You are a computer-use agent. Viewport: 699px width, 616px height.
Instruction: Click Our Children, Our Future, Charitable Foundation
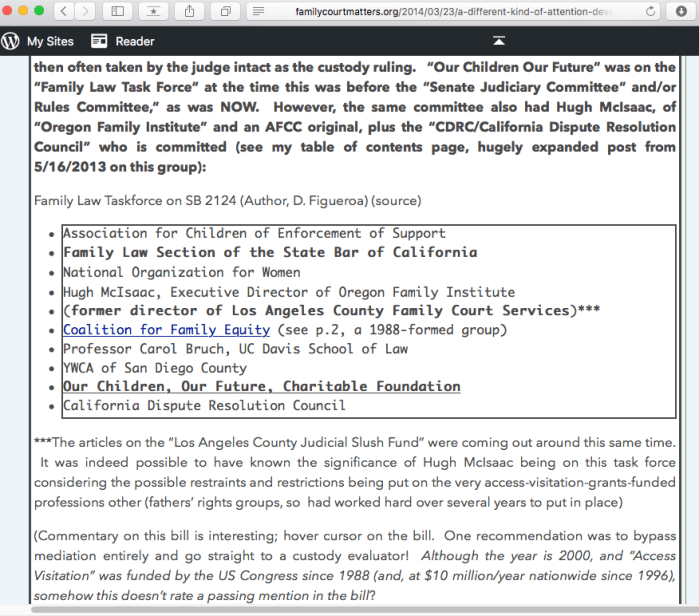coord(261,386)
